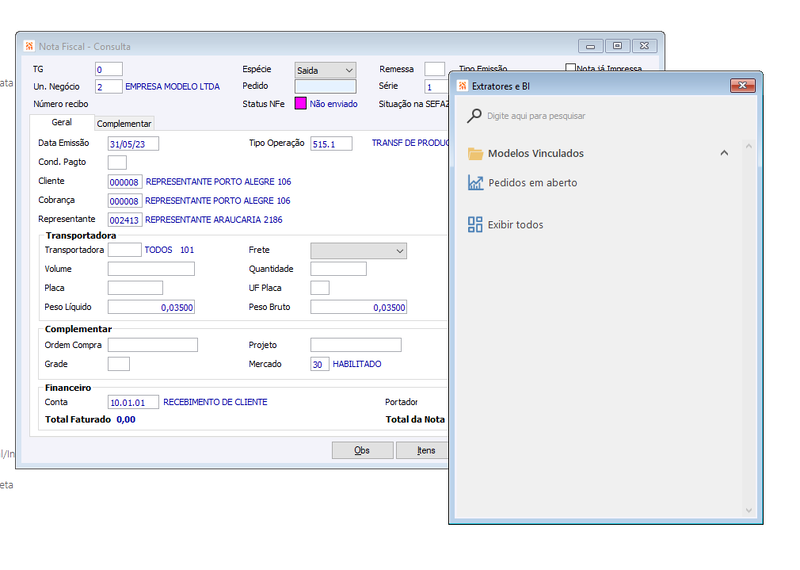Maximize the Nota Fiscal window
The image size is (800, 570).
[617, 46]
